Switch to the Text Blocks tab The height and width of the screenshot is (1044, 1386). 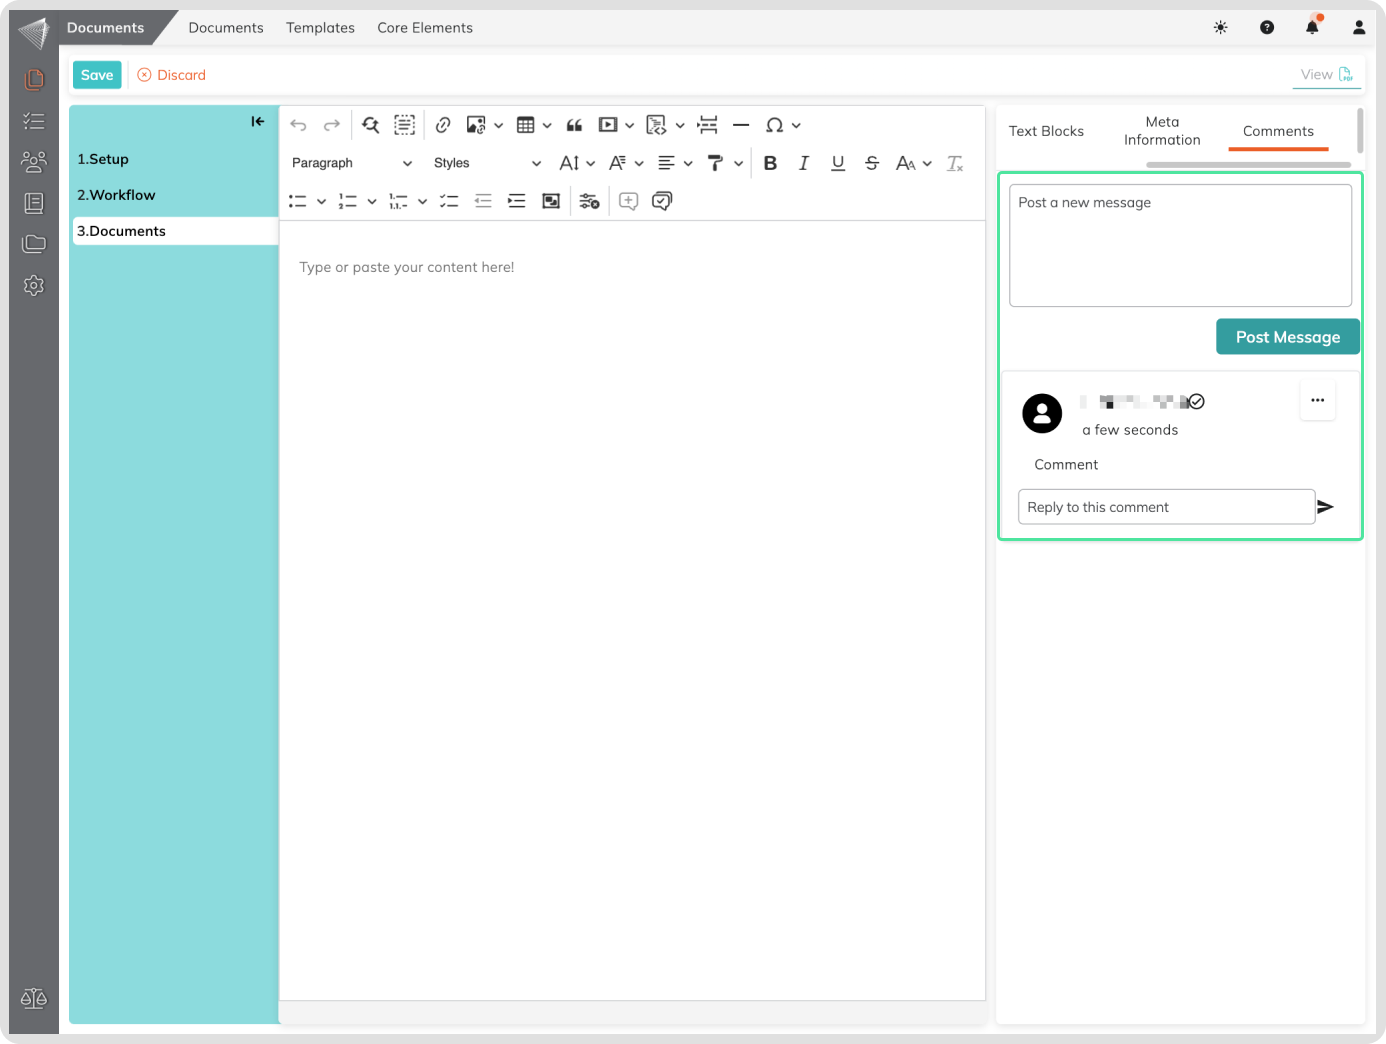coord(1046,131)
